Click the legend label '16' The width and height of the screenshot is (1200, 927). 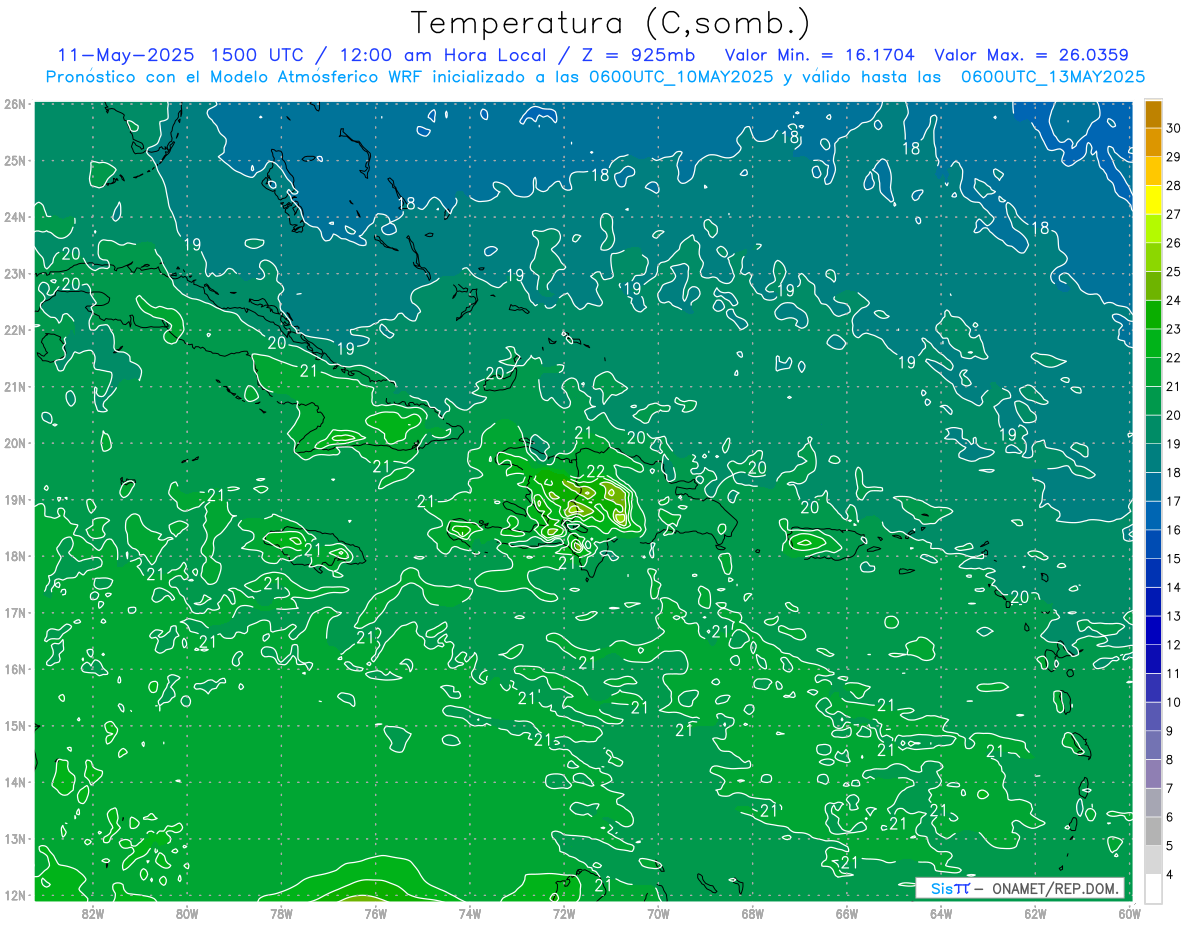(x=1174, y=530)
